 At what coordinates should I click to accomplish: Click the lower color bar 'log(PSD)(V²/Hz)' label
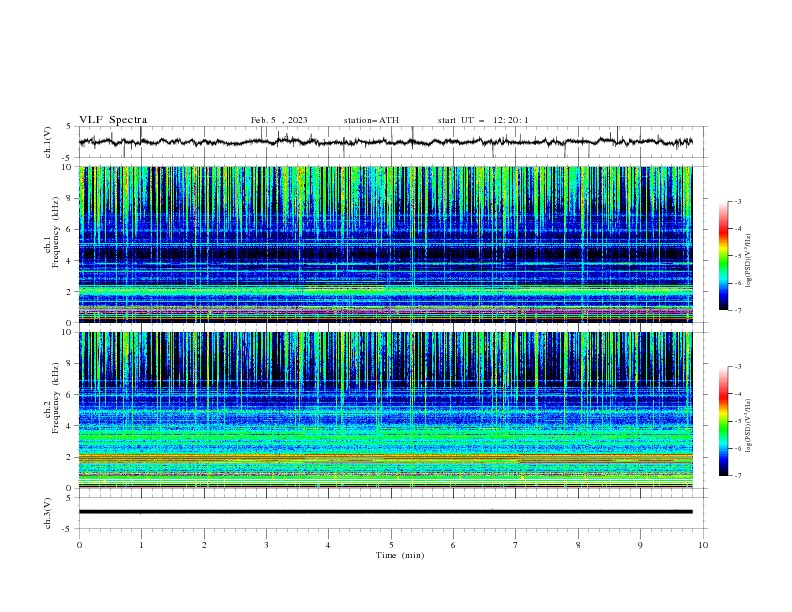coord(749,426)
